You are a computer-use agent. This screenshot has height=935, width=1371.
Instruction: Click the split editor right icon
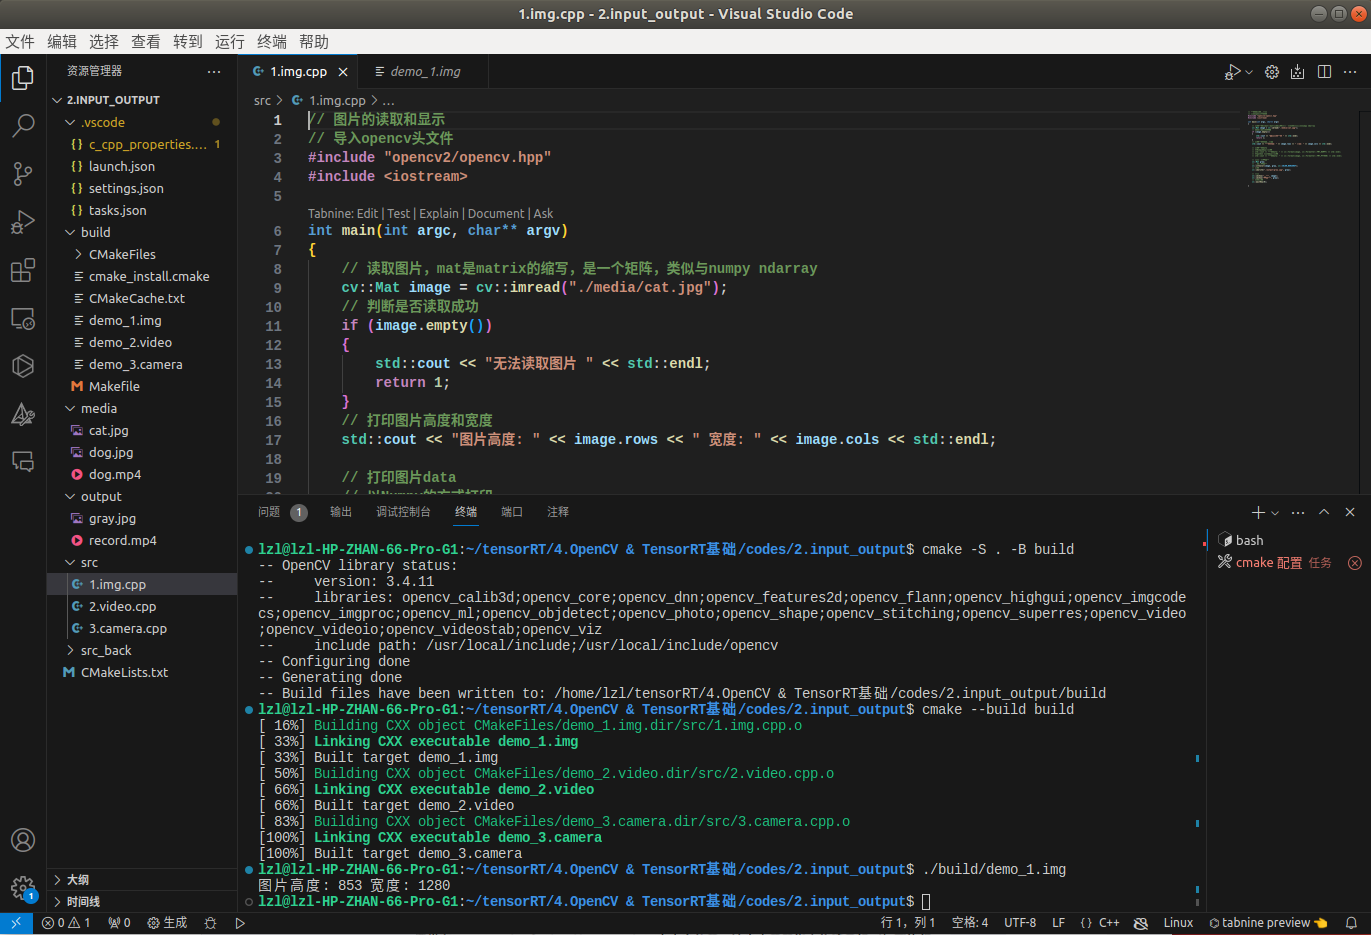coord(1324,72)
